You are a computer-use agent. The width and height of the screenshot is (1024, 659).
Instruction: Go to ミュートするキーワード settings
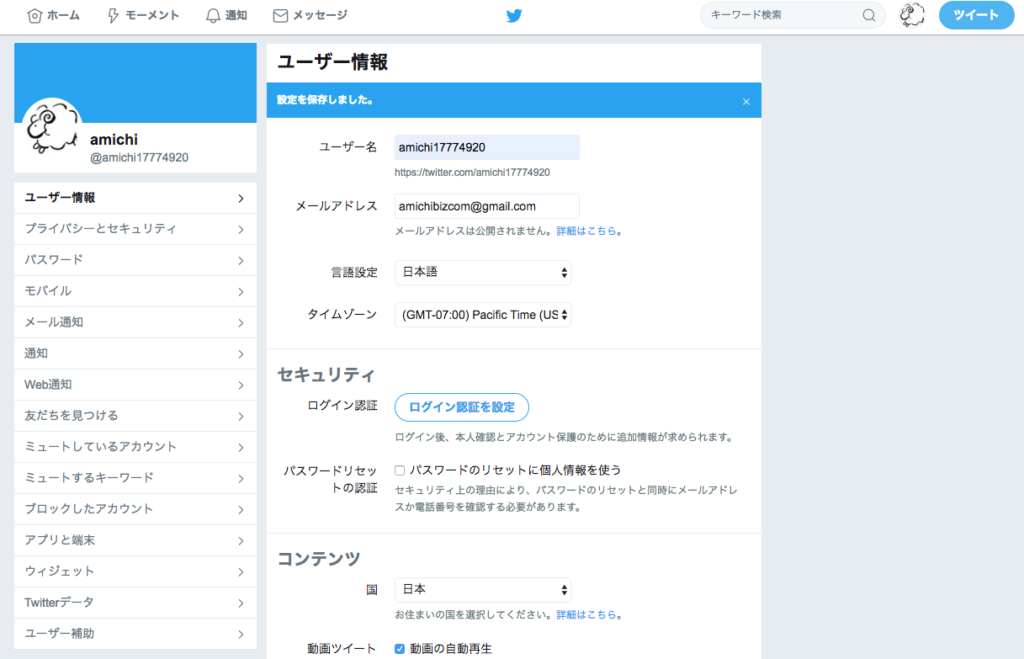pos(135,478)
